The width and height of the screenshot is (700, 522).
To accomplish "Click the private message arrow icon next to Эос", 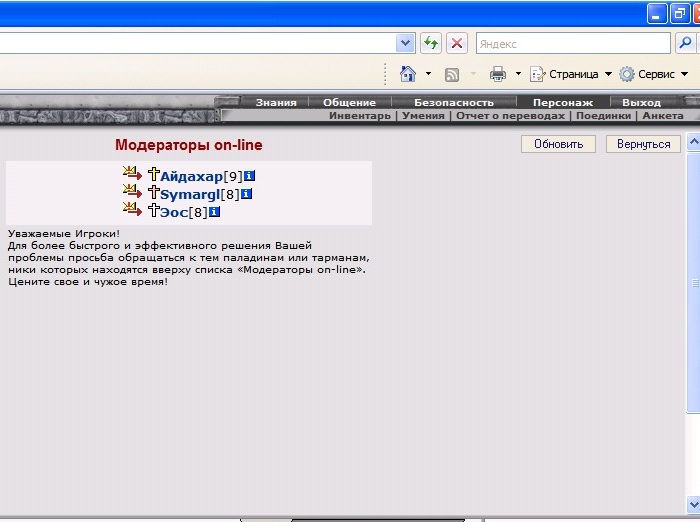I will (132, 209).
